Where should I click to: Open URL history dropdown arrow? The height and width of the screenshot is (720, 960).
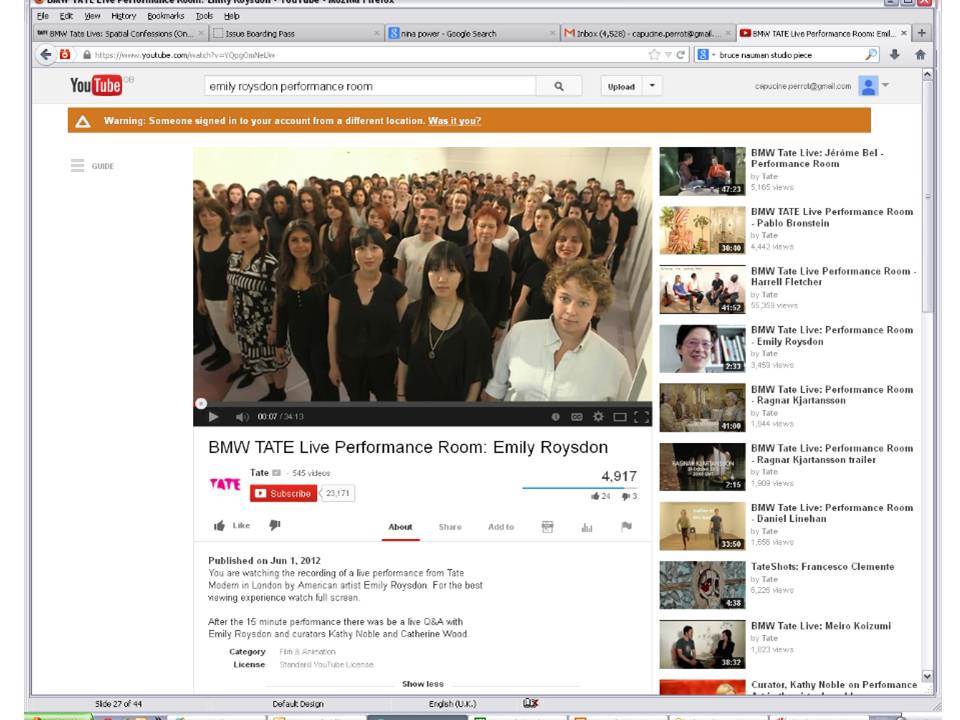tap(668, 55)
